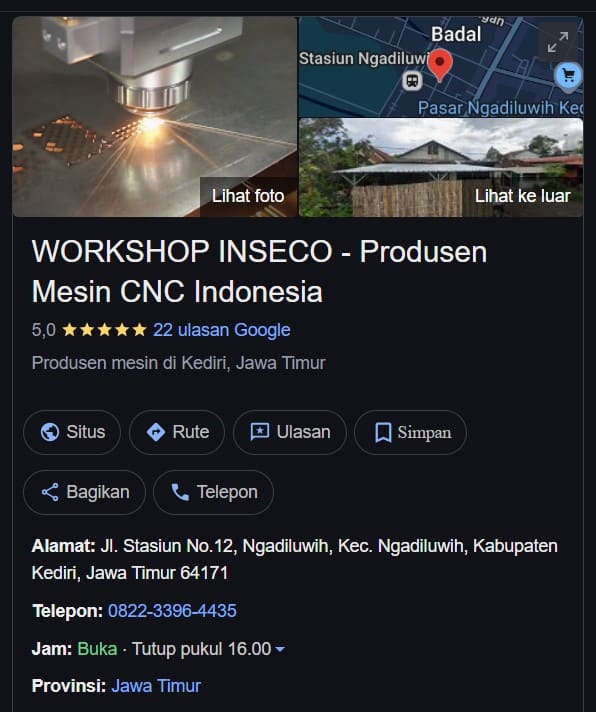This screenshot has height=712, width=596.
Task: Click the star review icon beside Ulasan
Action: click(260, 432)
